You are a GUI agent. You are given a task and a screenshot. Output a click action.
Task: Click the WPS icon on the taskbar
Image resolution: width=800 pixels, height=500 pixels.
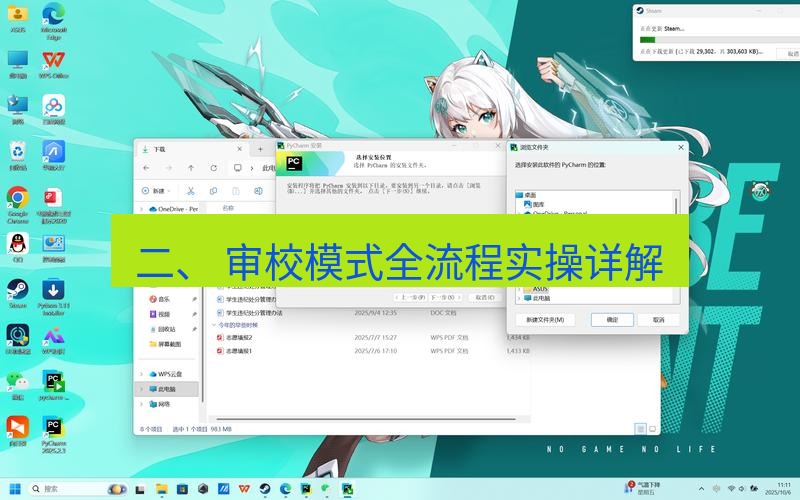coord(244,489)
